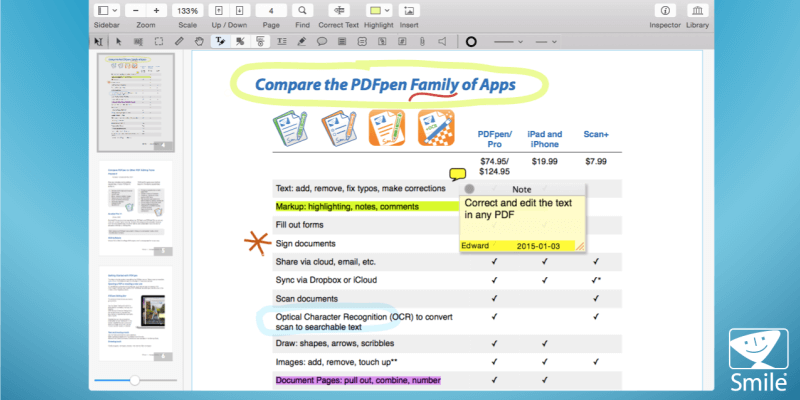Click the orange Scan+ OCR app icon
The height and width of the screenshot is (400, 800).
436,128
